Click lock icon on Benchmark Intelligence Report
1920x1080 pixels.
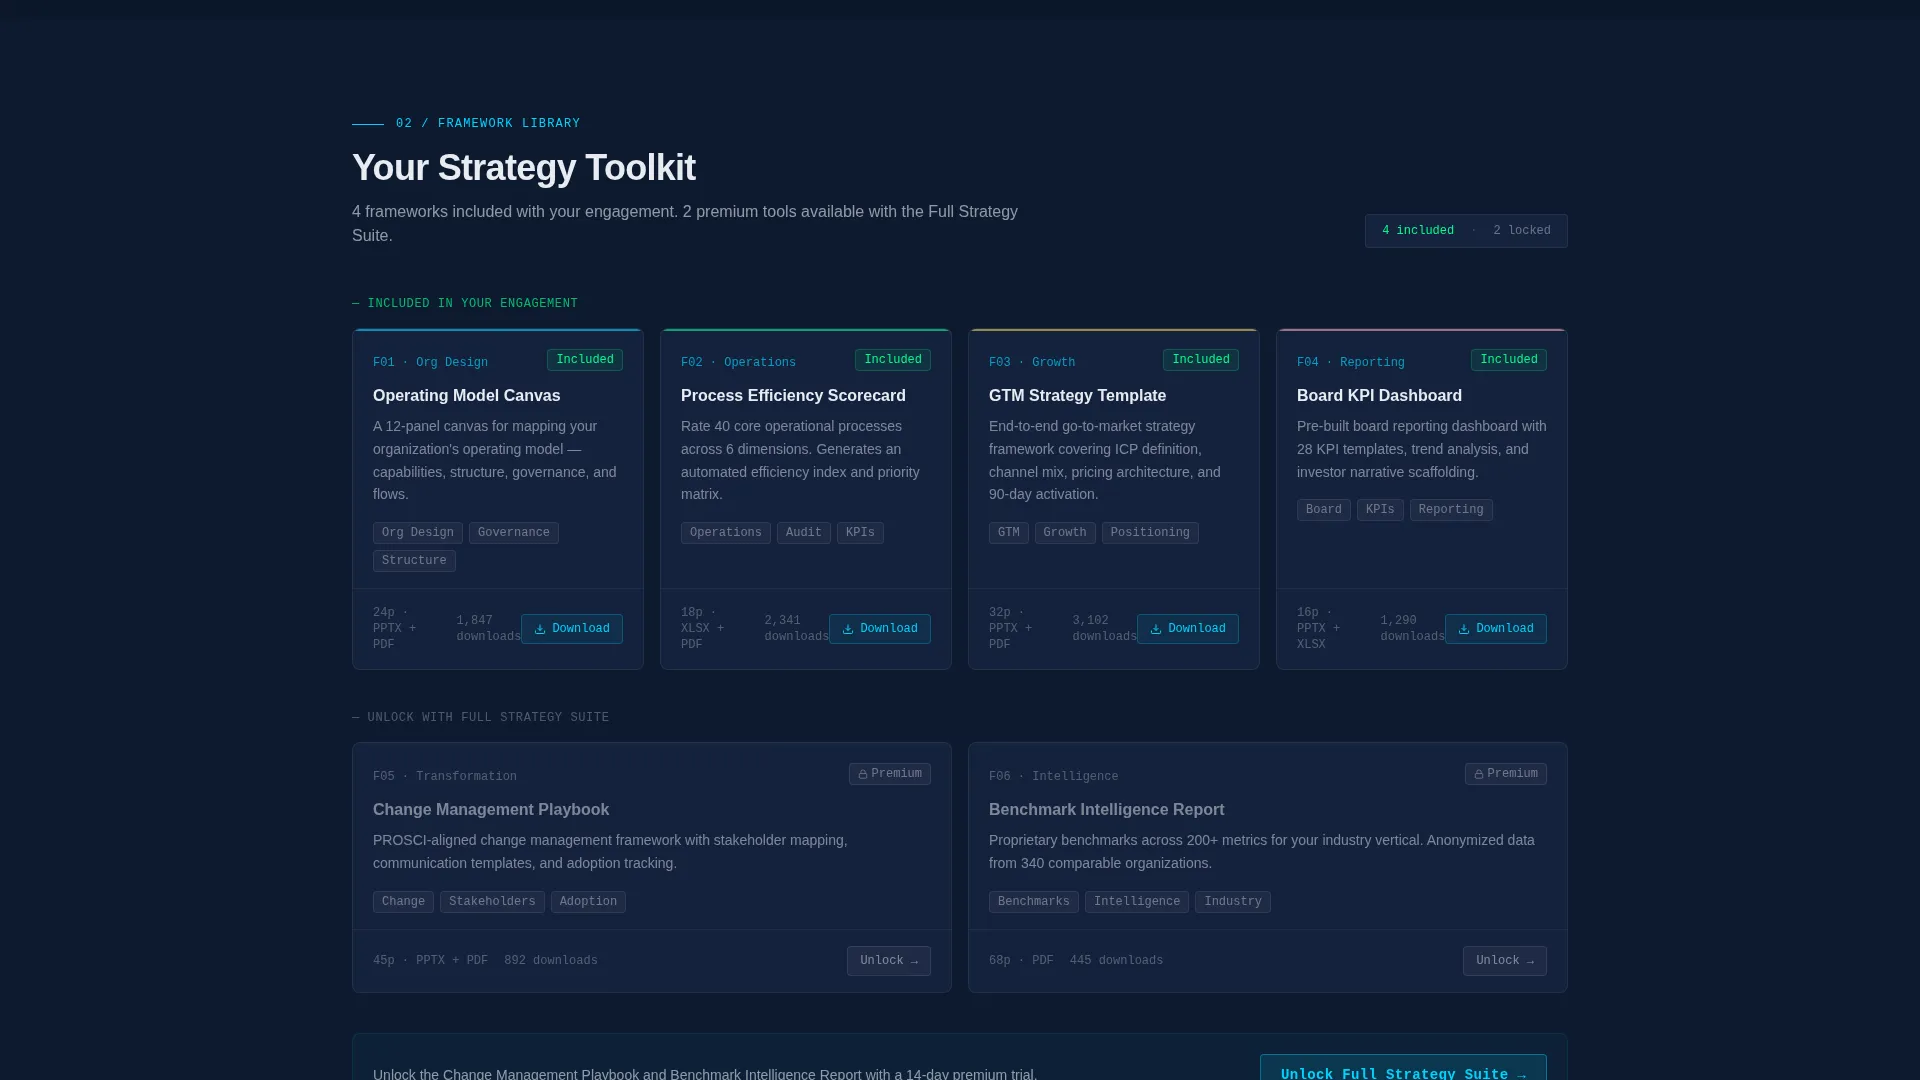tap(1479, 774)
